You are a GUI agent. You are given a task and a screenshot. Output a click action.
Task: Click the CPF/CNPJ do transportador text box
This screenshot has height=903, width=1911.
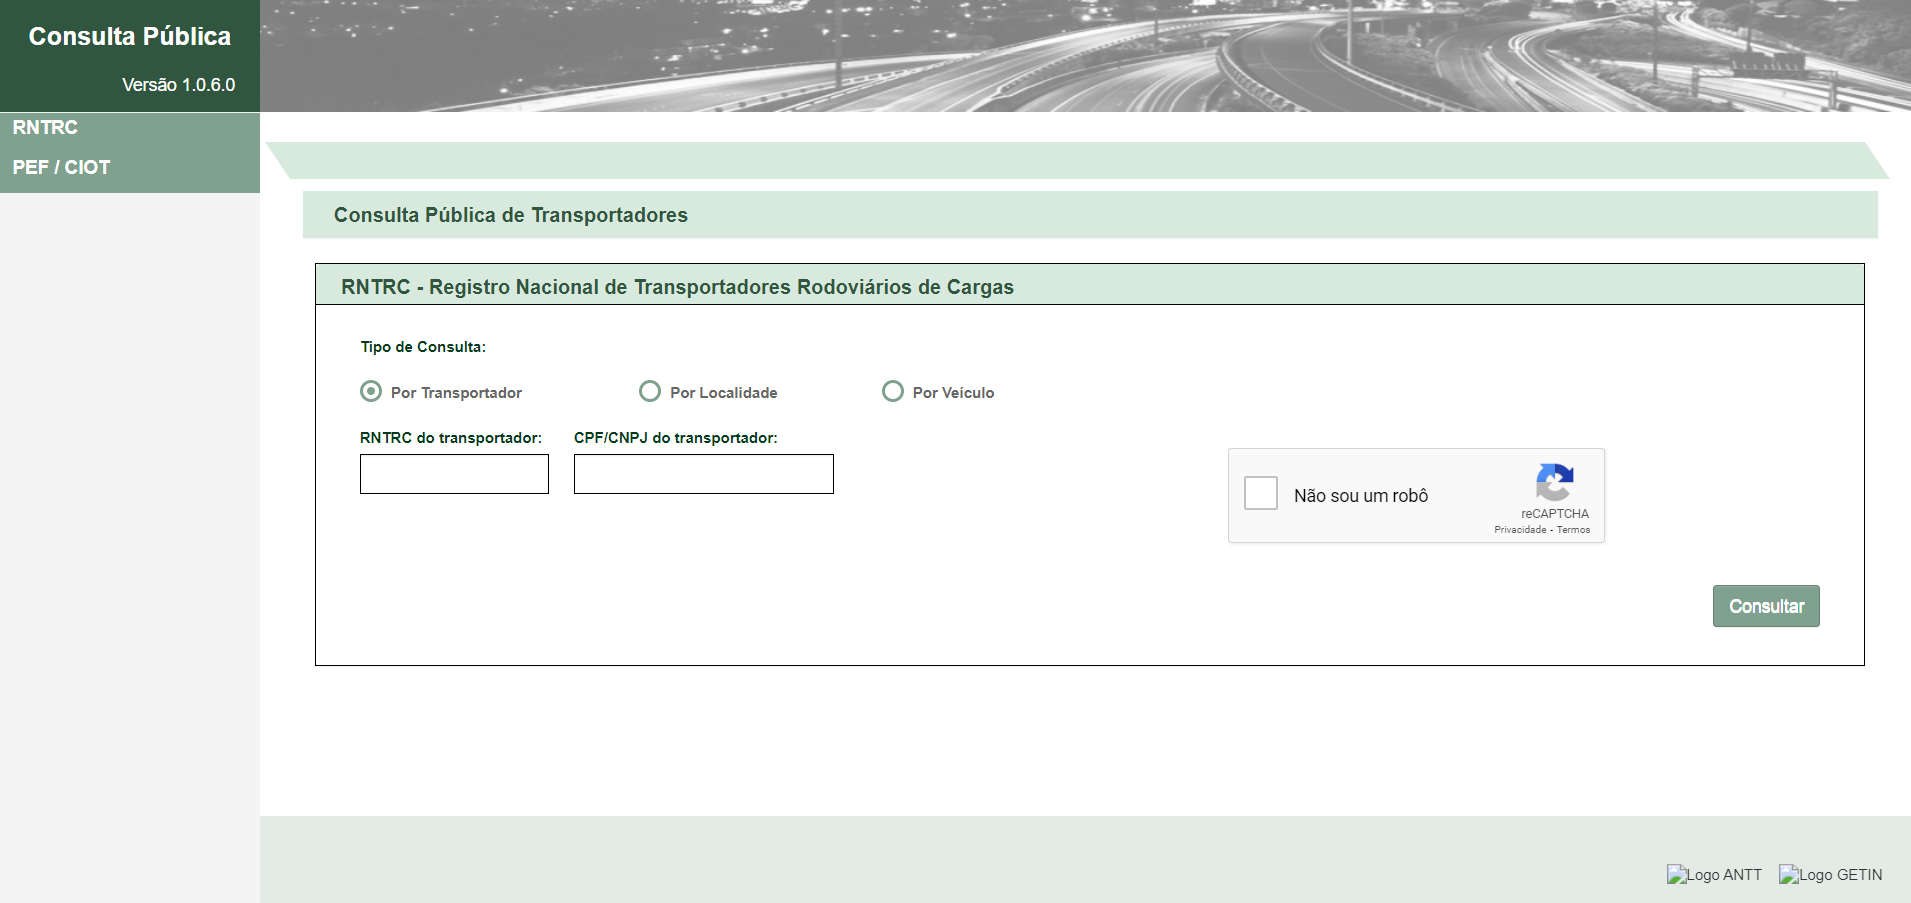tap(703, 474)
